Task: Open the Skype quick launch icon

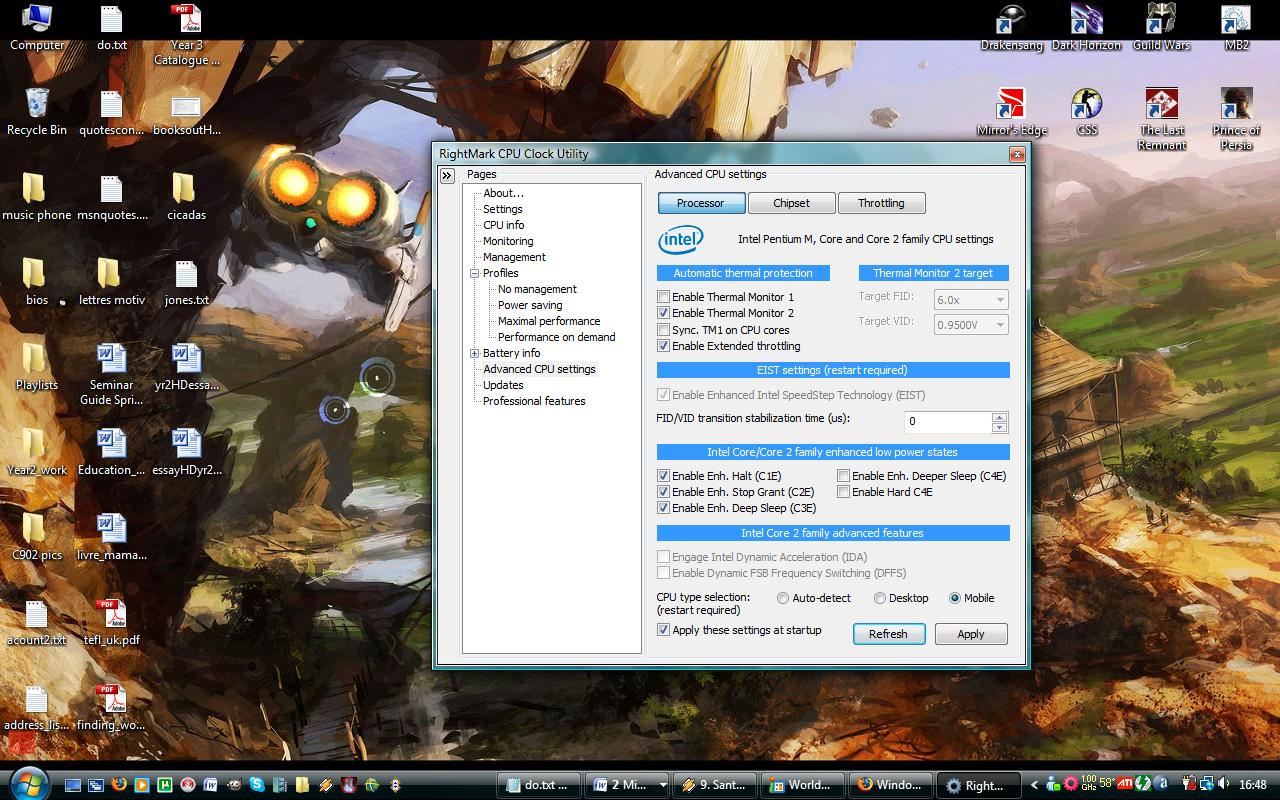Action: [x=257, y=785]
